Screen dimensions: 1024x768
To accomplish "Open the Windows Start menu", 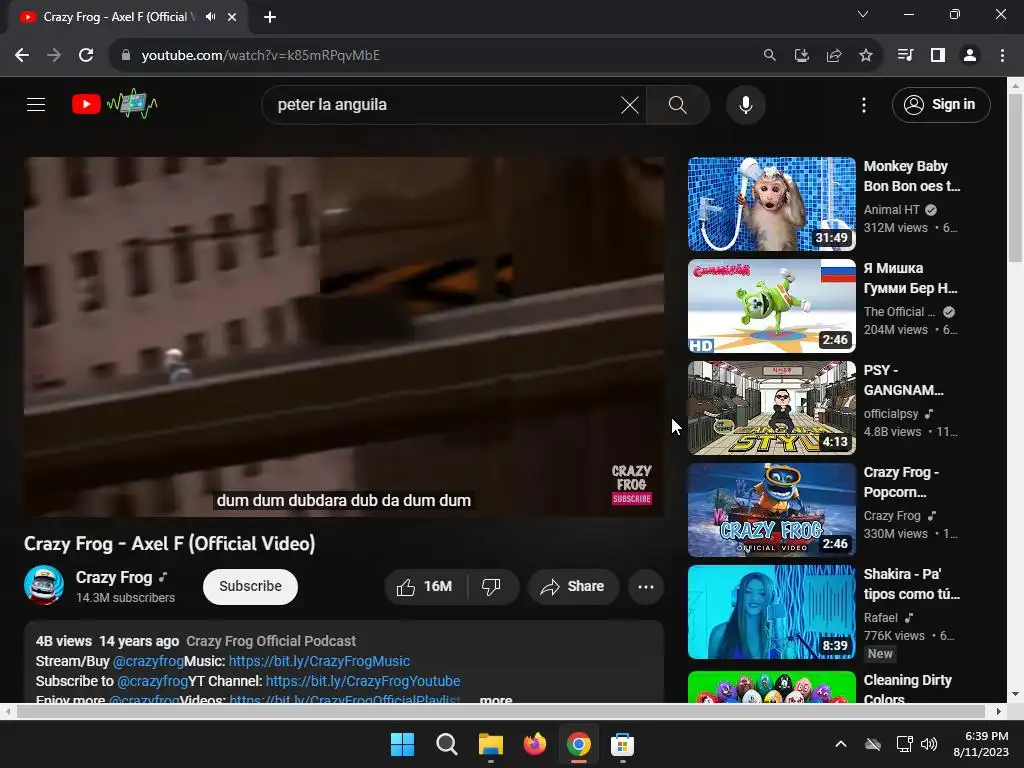I will point(402,744).
